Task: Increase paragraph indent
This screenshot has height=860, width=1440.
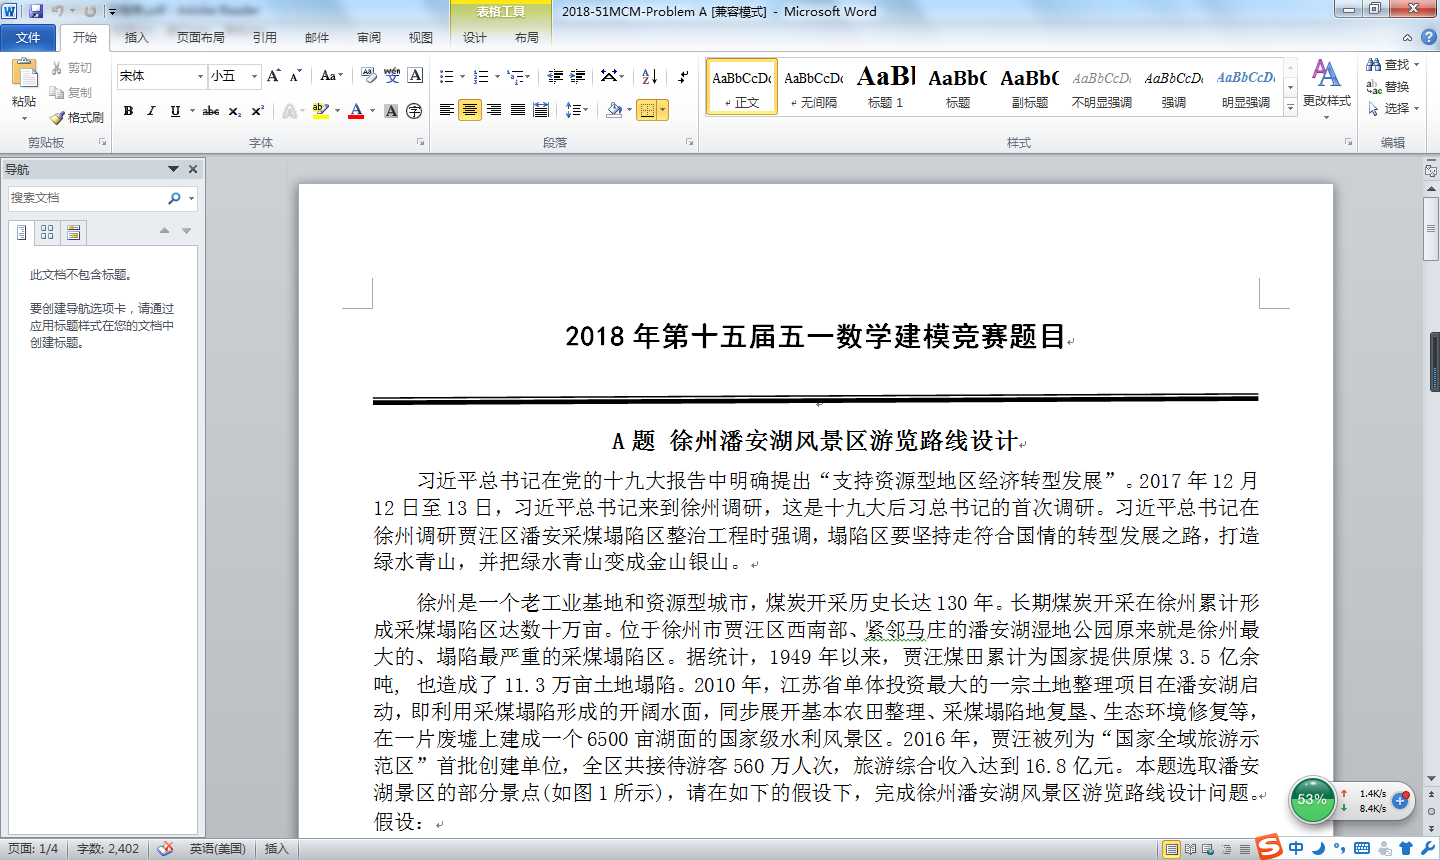Action: [x=578, y=76]
